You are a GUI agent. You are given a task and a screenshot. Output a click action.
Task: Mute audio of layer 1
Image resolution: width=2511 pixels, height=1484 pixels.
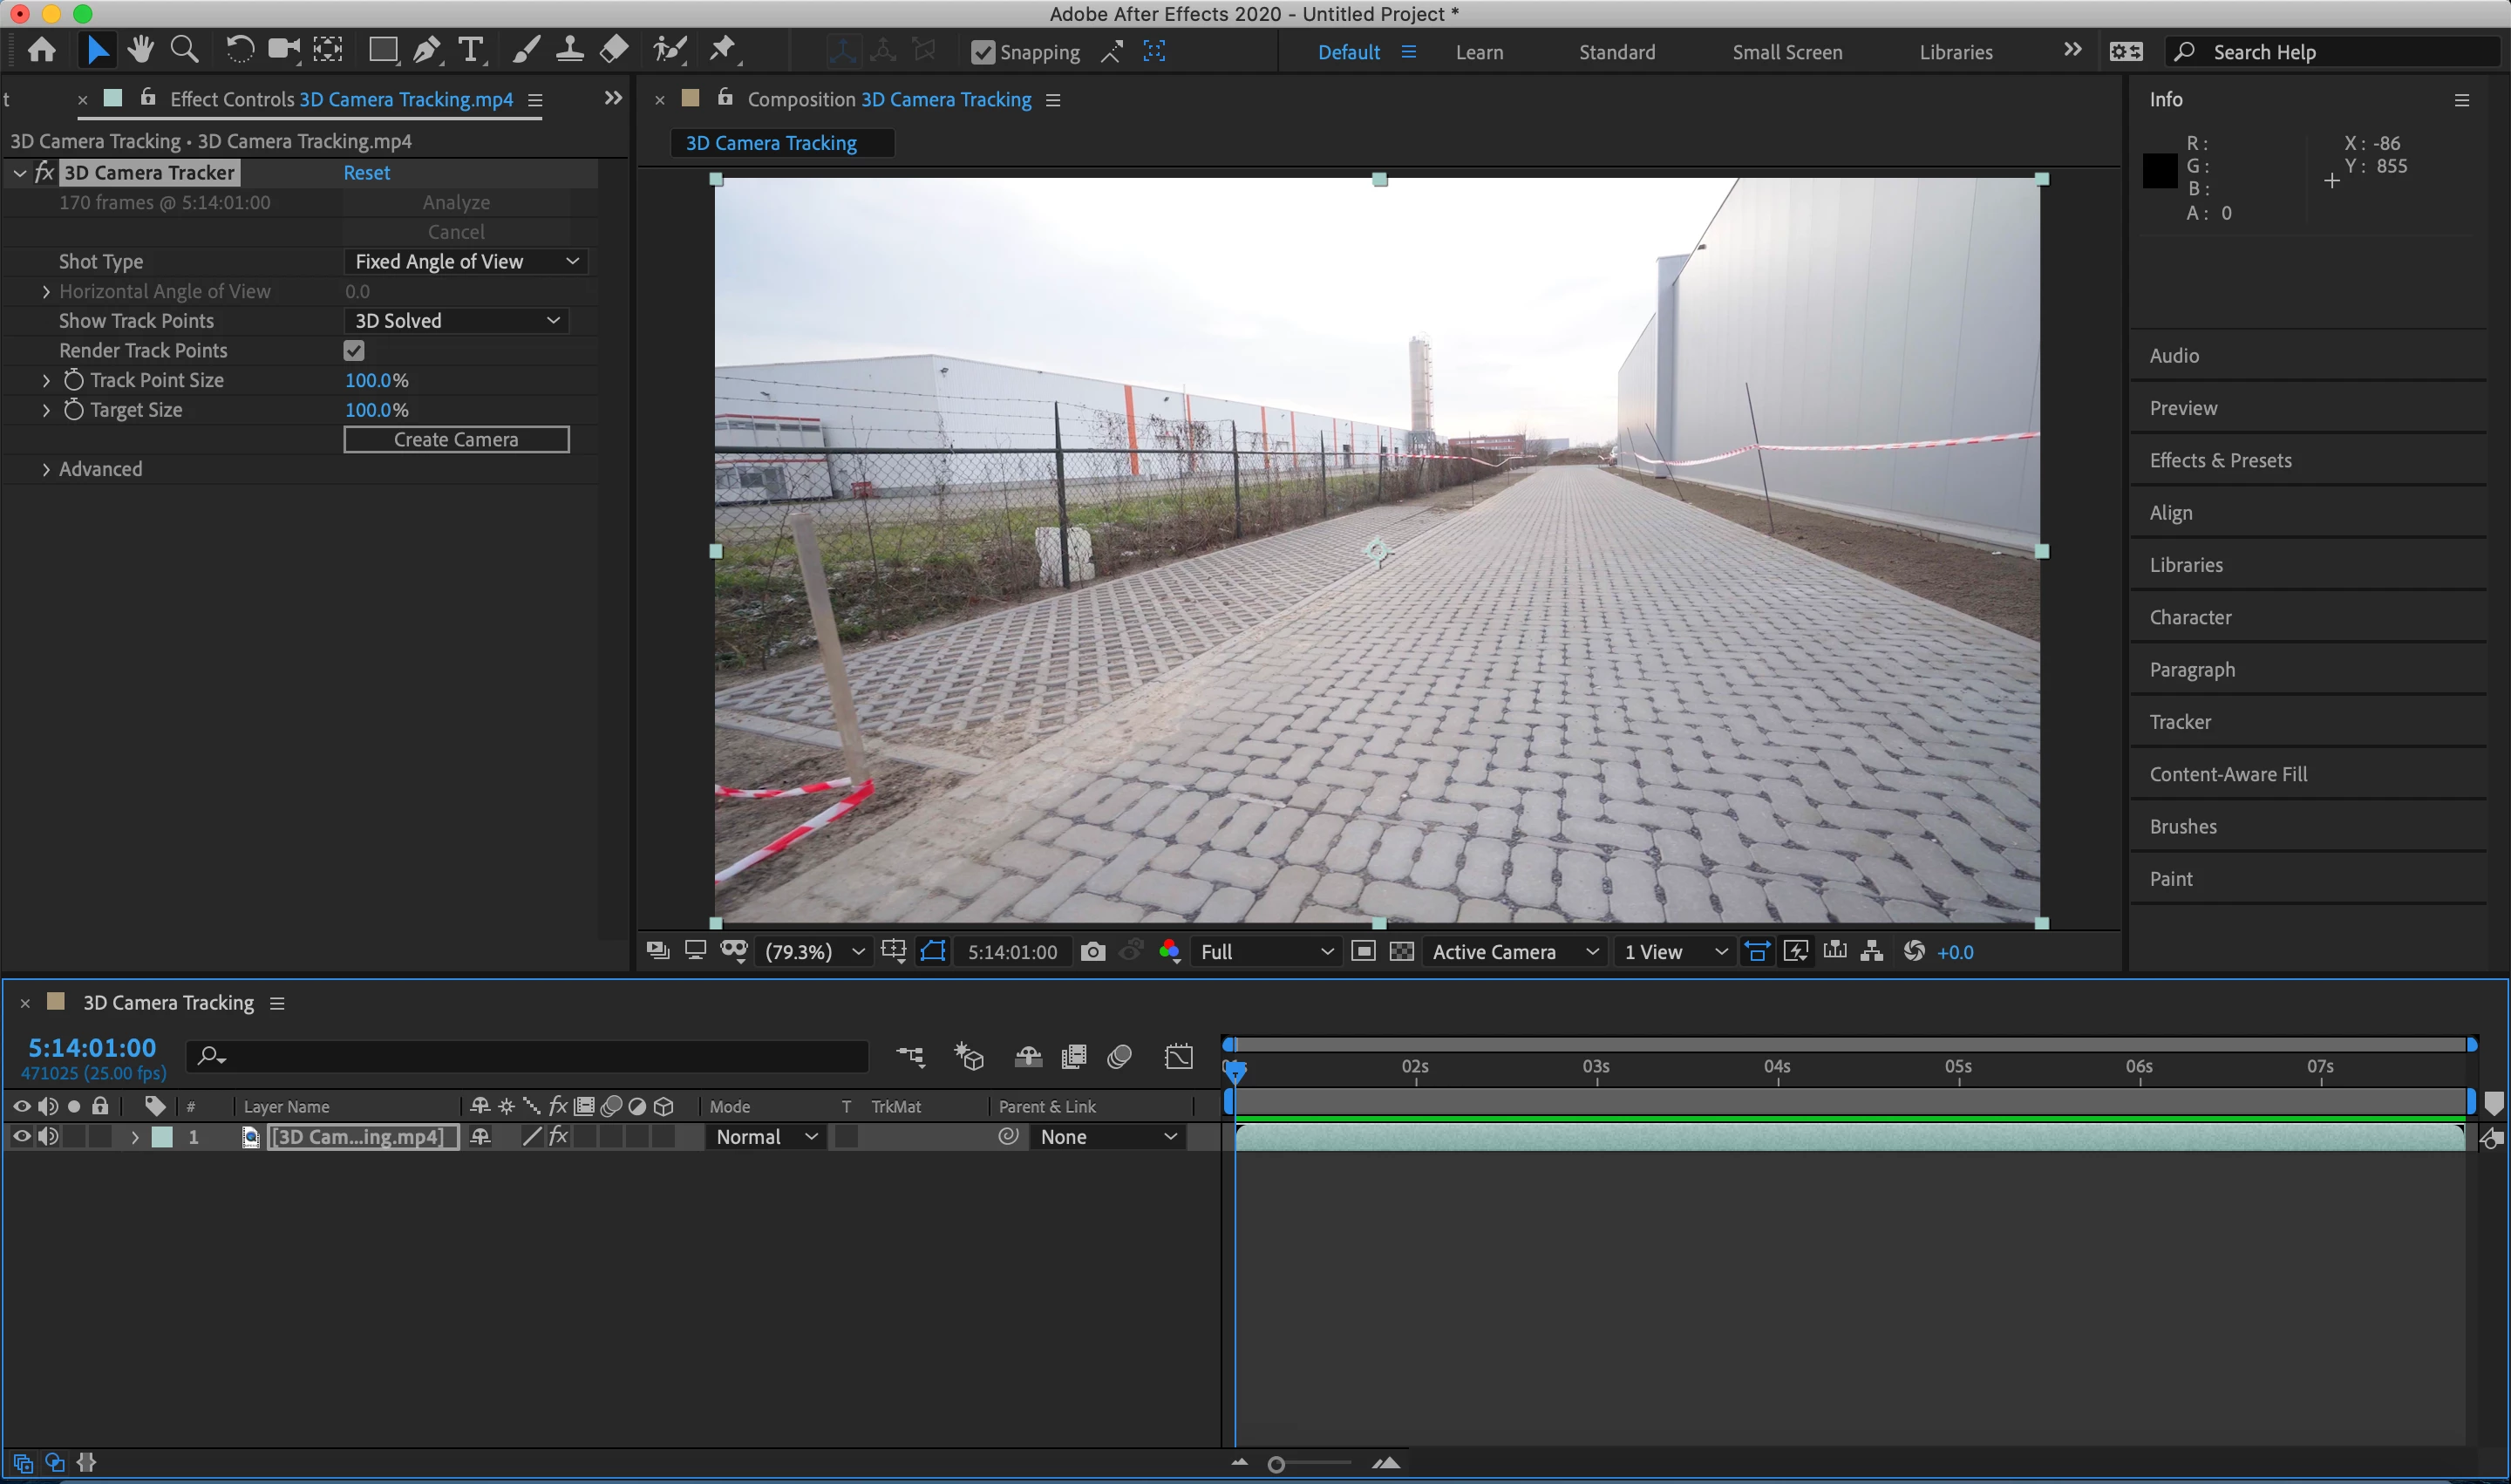click(x=48, y=1136)
